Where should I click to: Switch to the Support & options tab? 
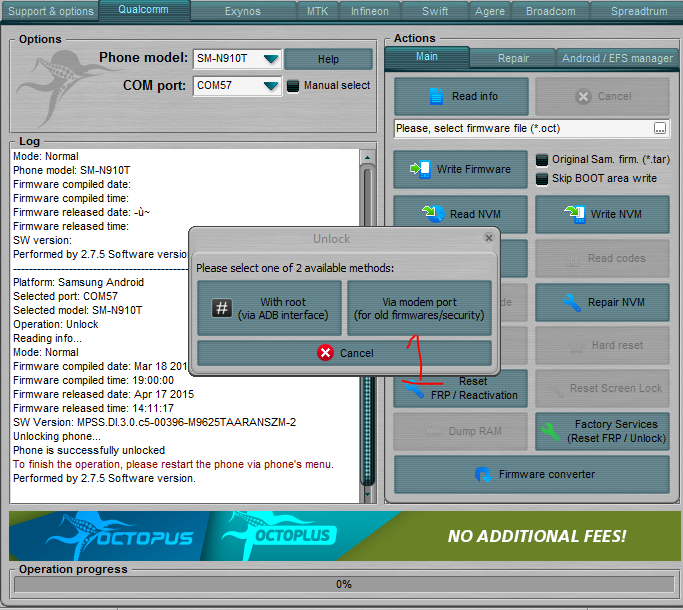click(x=51, y=11)
